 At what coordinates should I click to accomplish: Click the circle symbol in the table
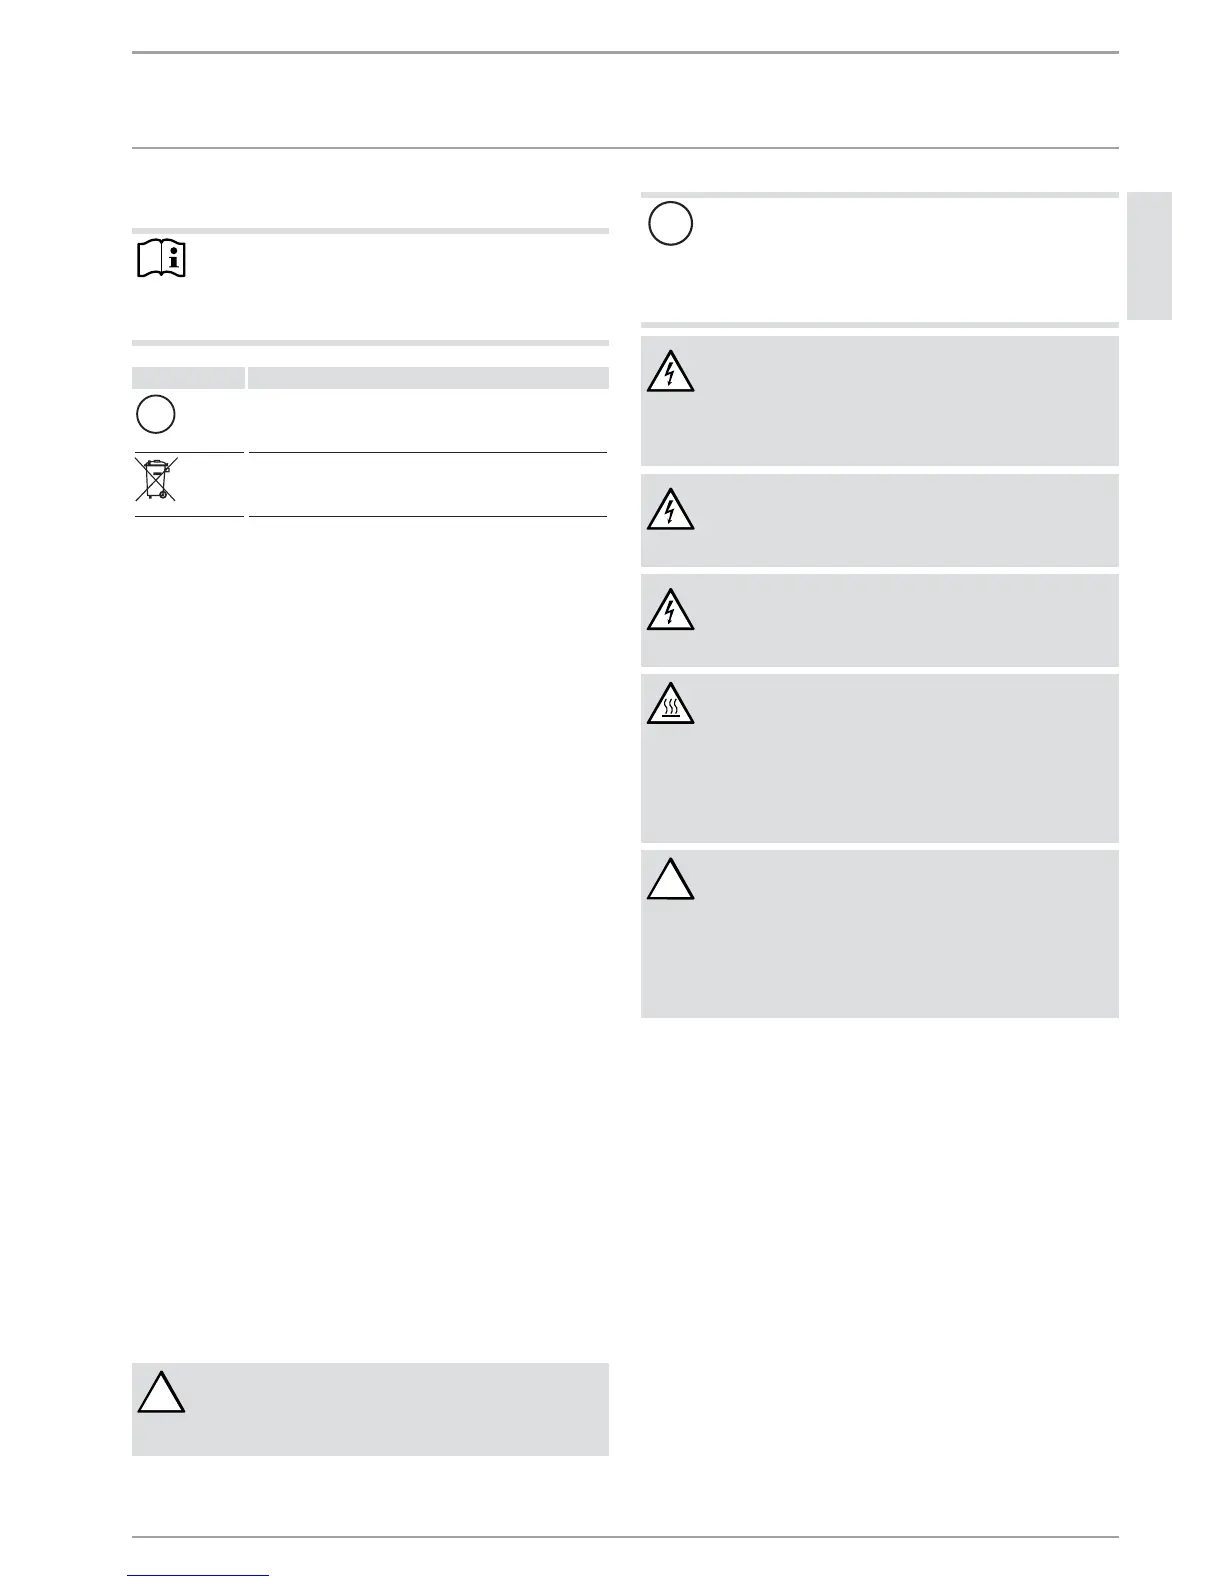(156, 414)
